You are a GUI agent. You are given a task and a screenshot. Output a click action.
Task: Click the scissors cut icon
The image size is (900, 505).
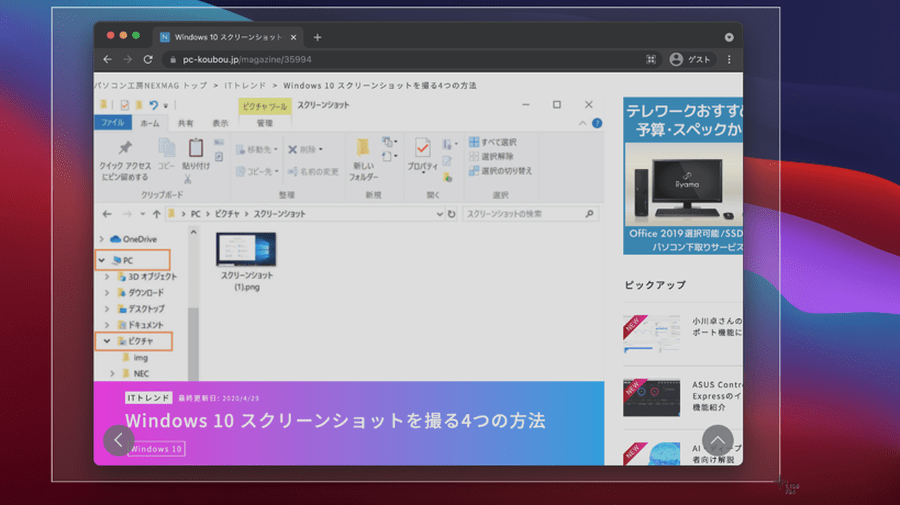(188, 179)
